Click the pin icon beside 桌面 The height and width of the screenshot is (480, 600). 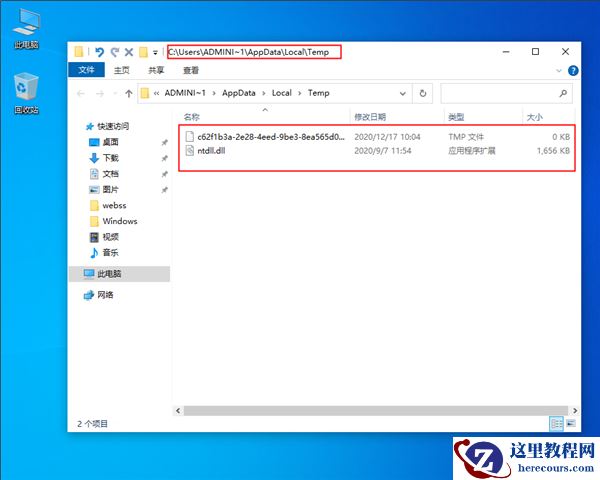(165, 142)
